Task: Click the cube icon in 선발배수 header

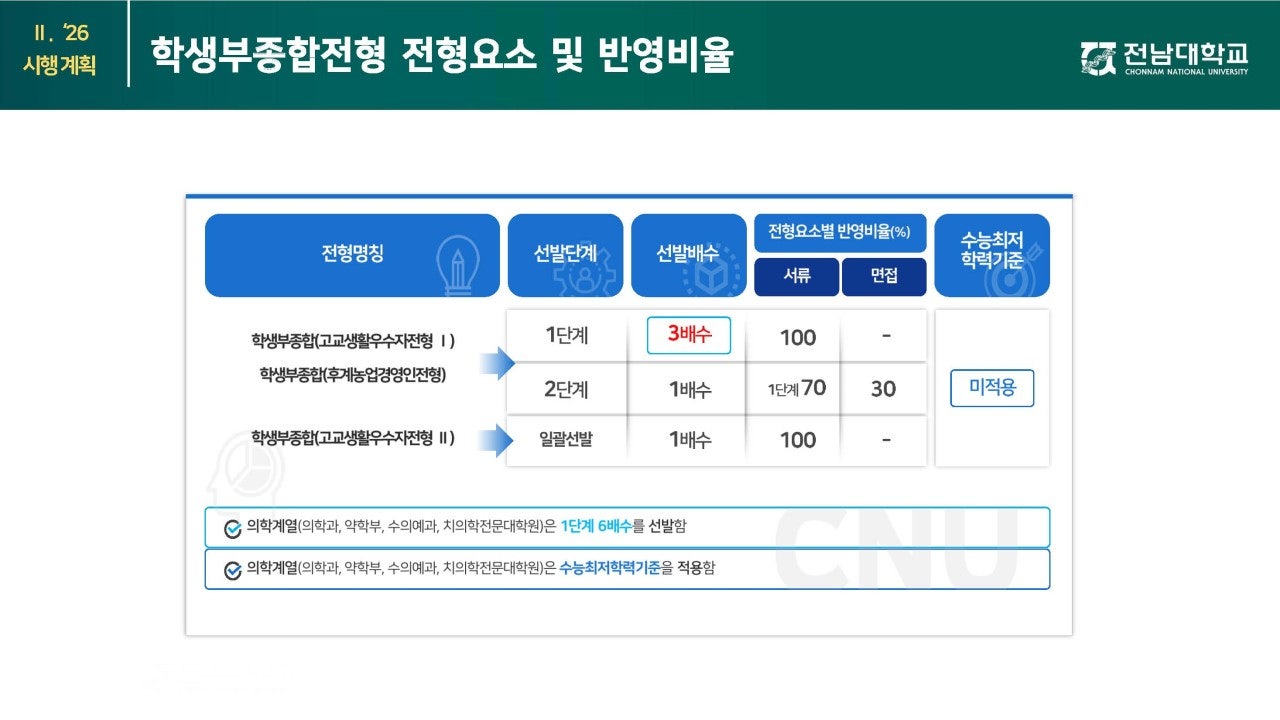Action: coord(712,270)
